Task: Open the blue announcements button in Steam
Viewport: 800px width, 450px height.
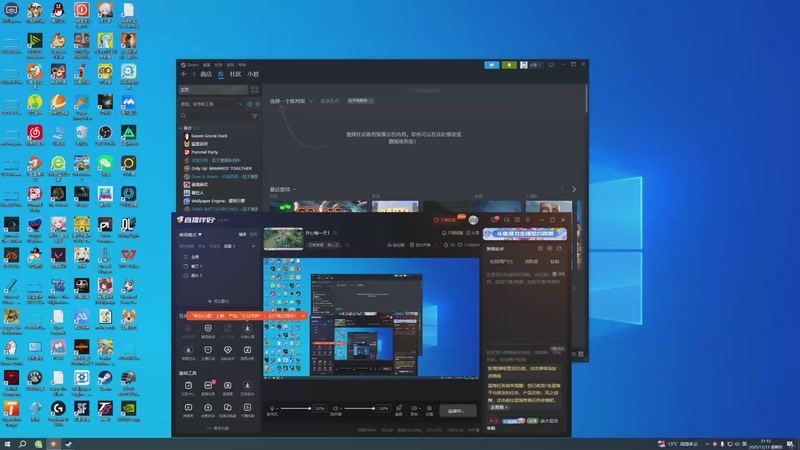Action: coord(491,65)
